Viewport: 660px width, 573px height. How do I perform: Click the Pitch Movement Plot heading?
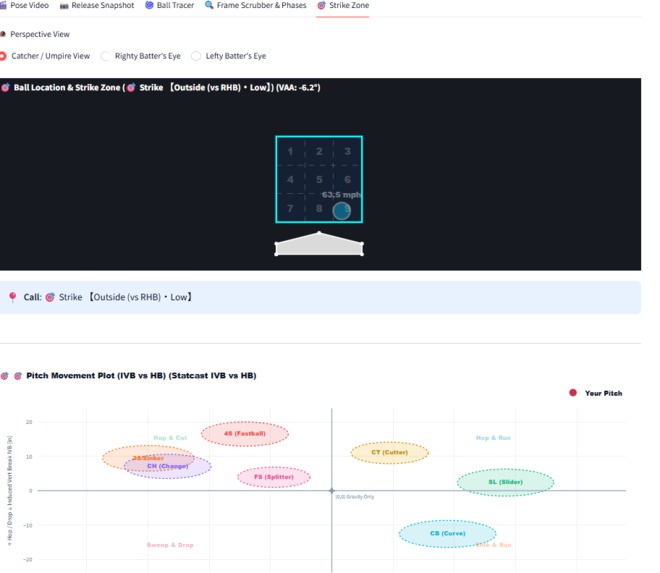pos(141,376)
